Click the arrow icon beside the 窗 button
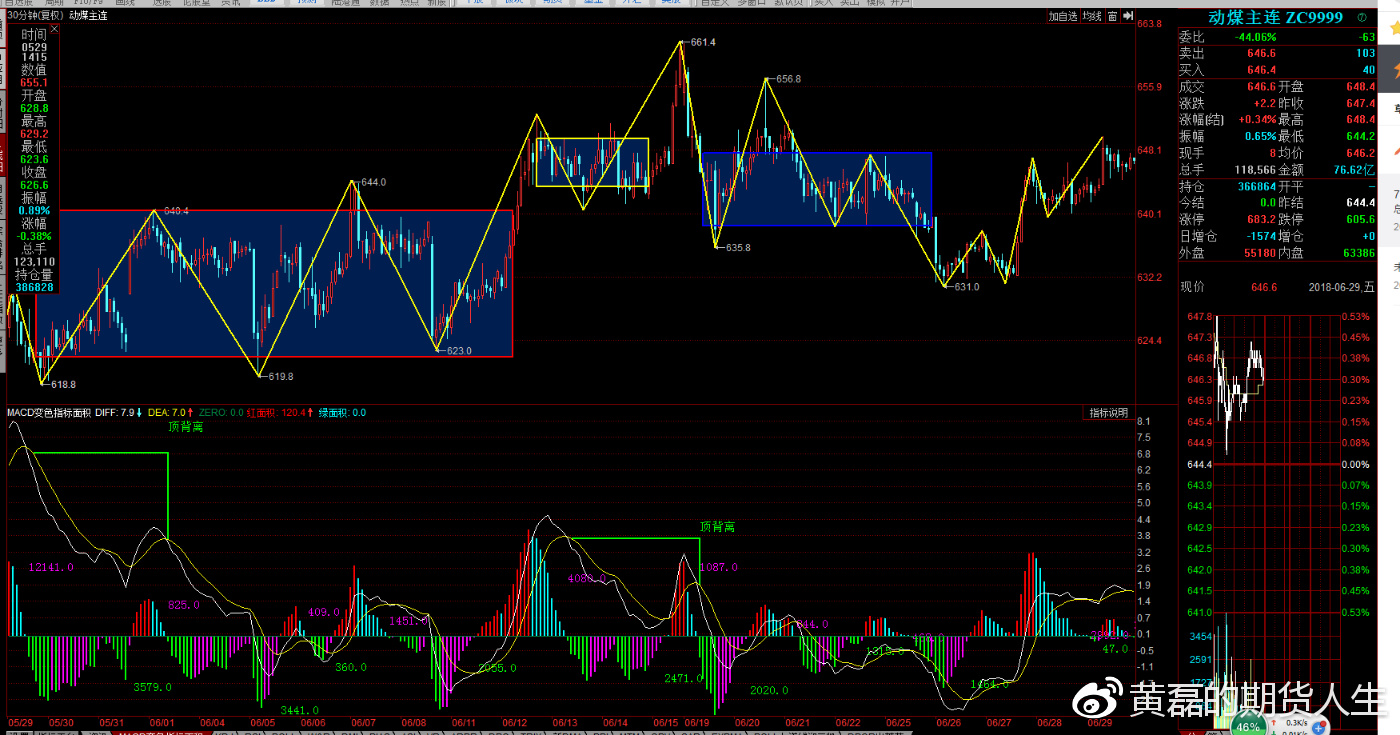 coord(1129,16)
